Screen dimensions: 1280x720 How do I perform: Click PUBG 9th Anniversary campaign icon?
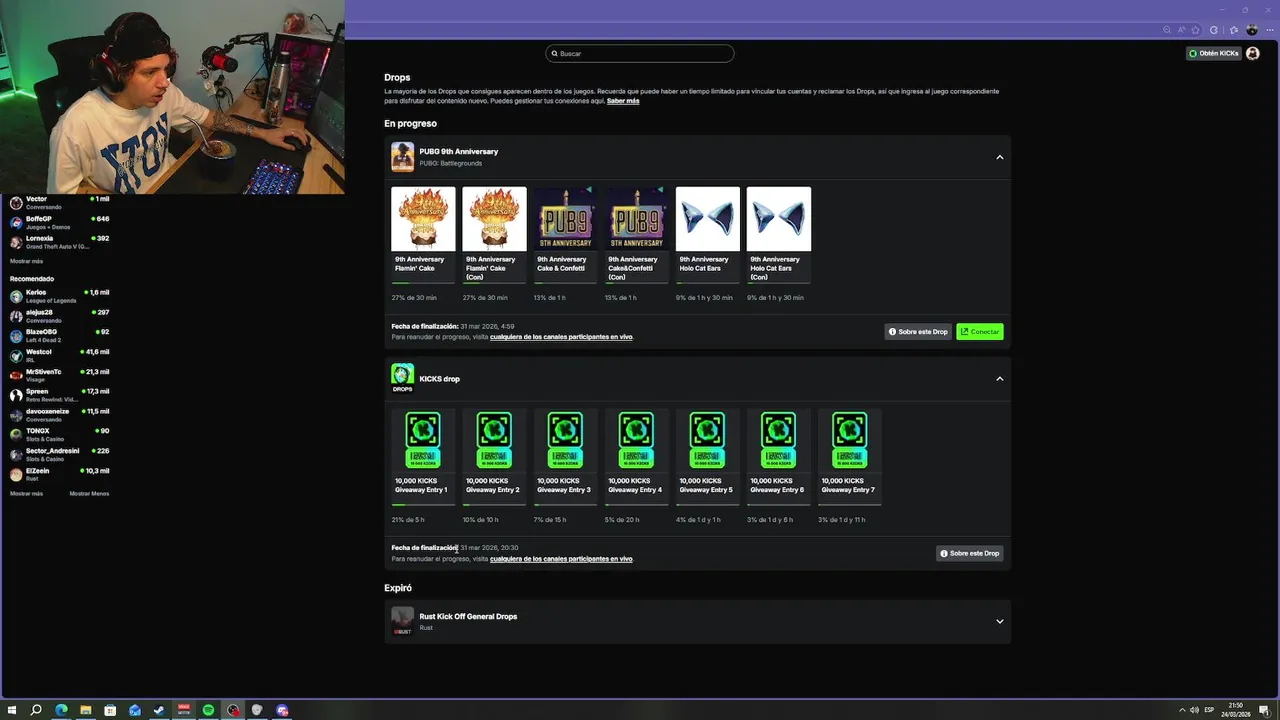pos(402,157)
